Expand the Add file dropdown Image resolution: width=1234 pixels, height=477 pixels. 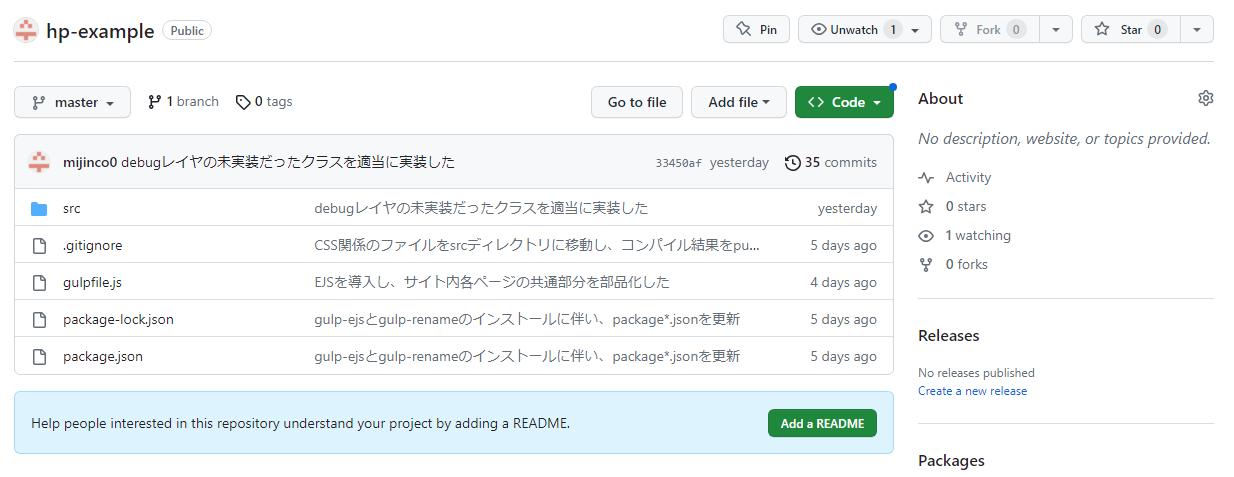click(x=739, y=102)
